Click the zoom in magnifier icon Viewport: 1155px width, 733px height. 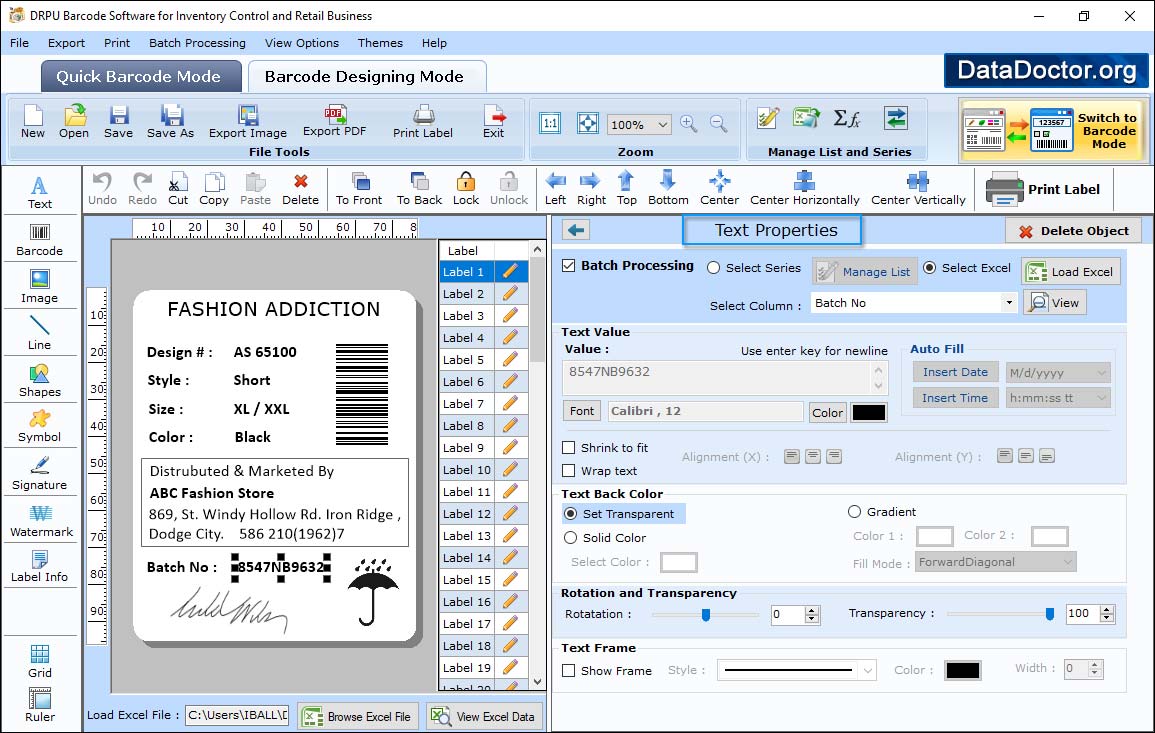tap(689, 123)
